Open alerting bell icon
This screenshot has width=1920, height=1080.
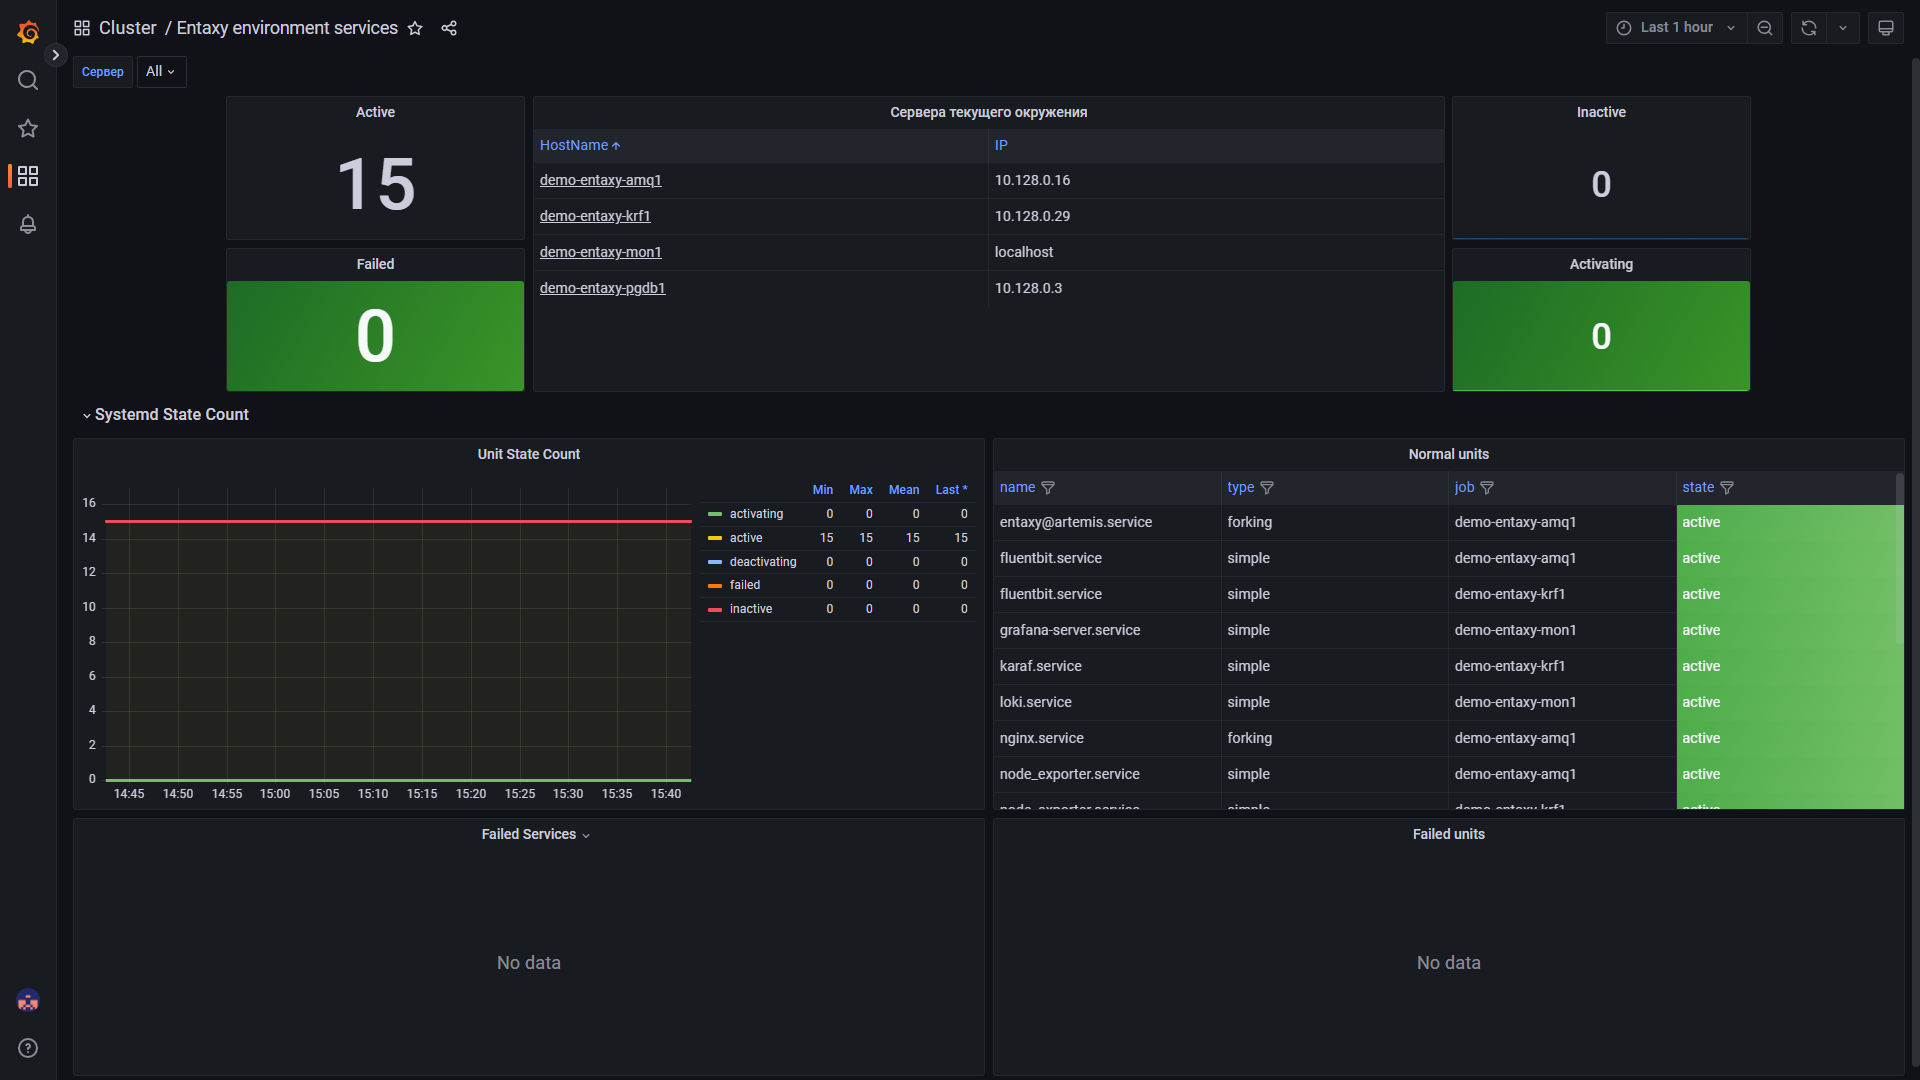point(28,224)
